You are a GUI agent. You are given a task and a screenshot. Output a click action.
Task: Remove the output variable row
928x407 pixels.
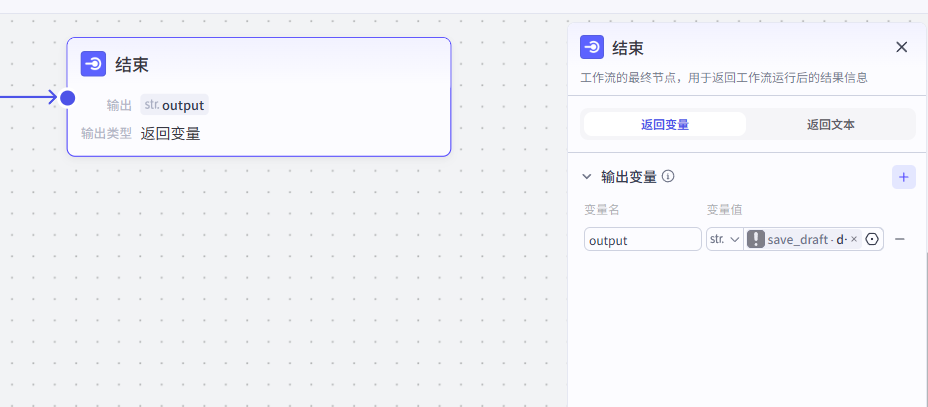pos(900,239)
